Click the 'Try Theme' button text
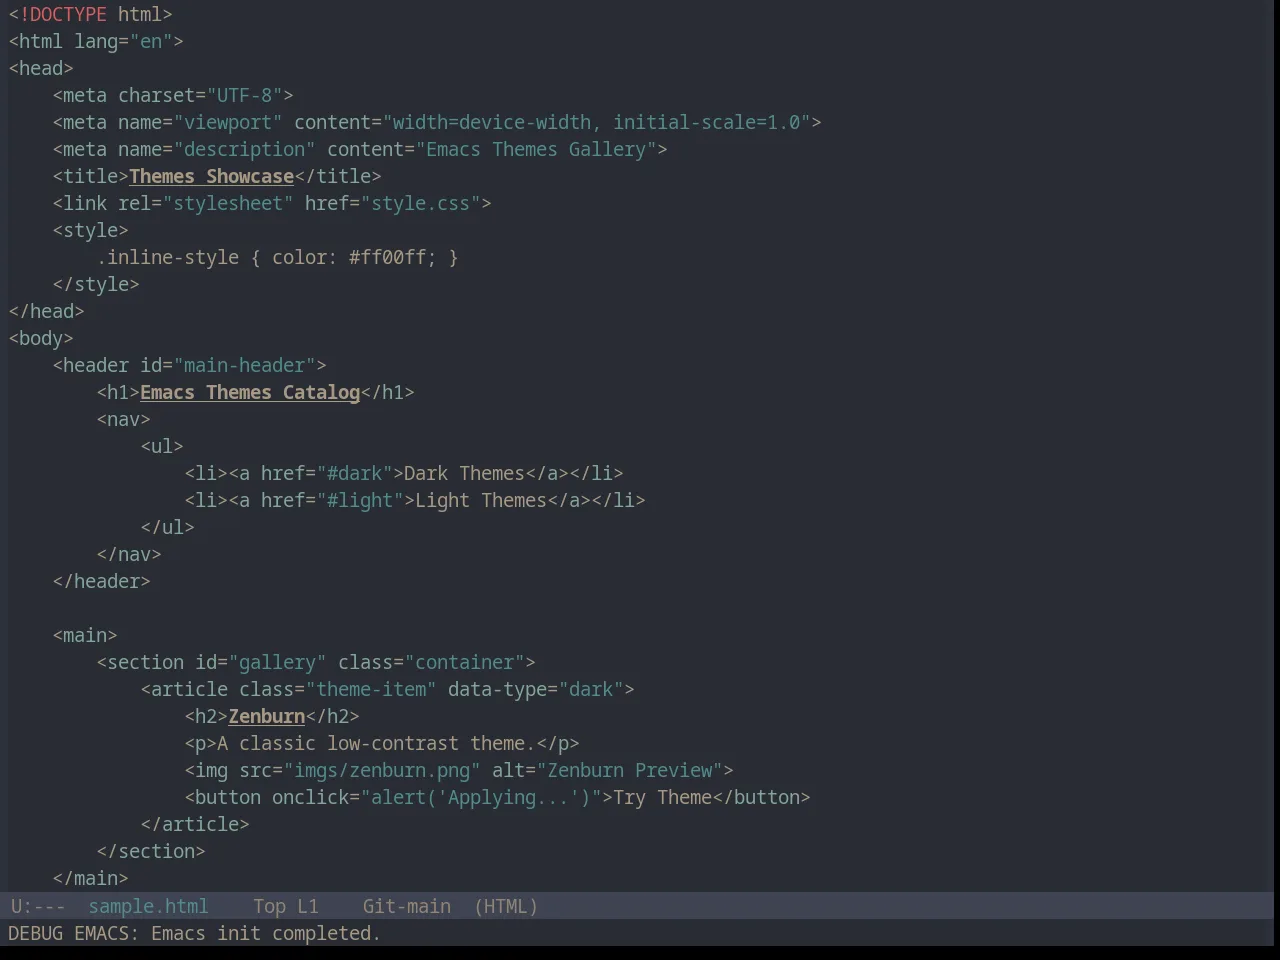1280x960 pixels. pyautogui.click(x=662, y=797)
